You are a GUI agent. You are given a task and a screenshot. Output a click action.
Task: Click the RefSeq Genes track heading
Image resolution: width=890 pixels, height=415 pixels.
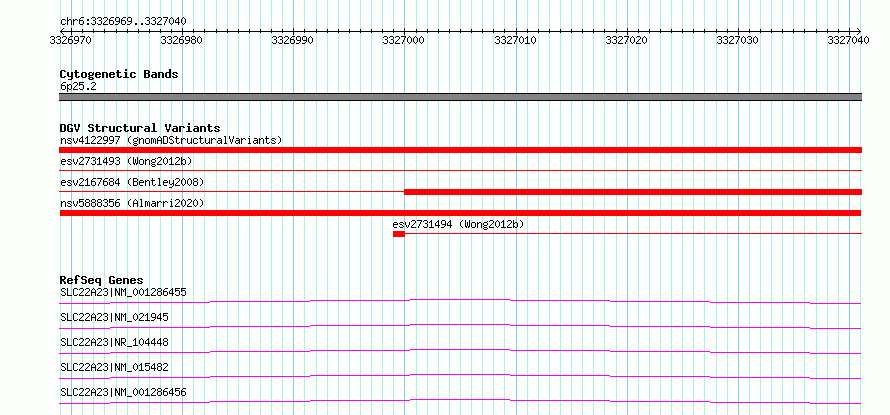pyautogui.click(x=101, y=280)
